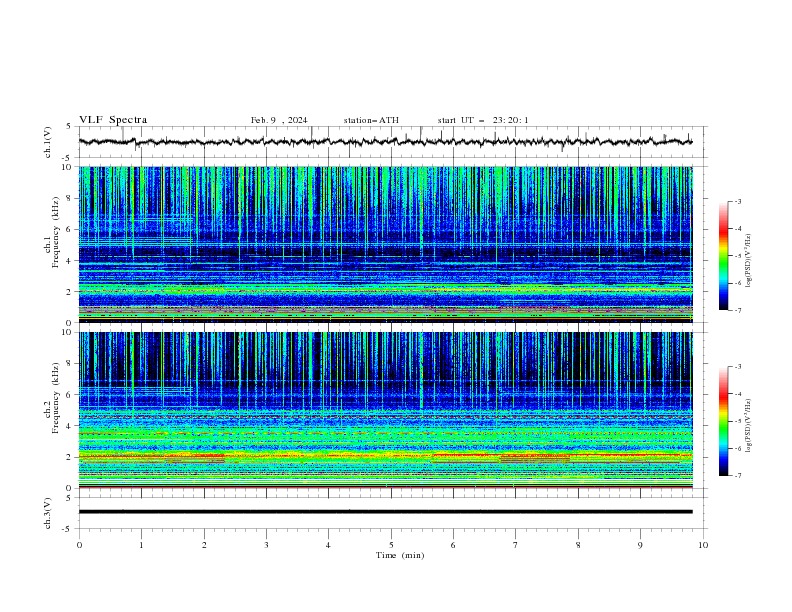Screen dimensions: 792x612
Task: Click the time axis tick label "3"
Action: click(x=266, y=545)
